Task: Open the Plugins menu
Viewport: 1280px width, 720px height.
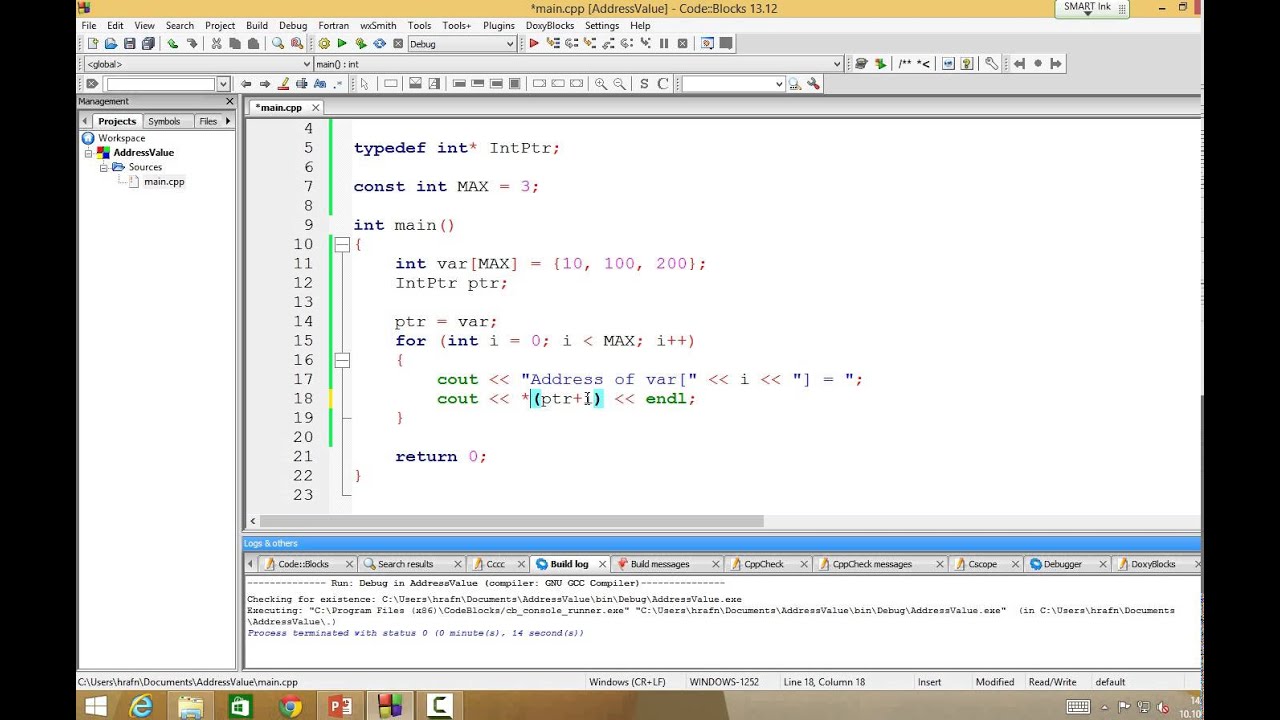Action: [498, 25]
